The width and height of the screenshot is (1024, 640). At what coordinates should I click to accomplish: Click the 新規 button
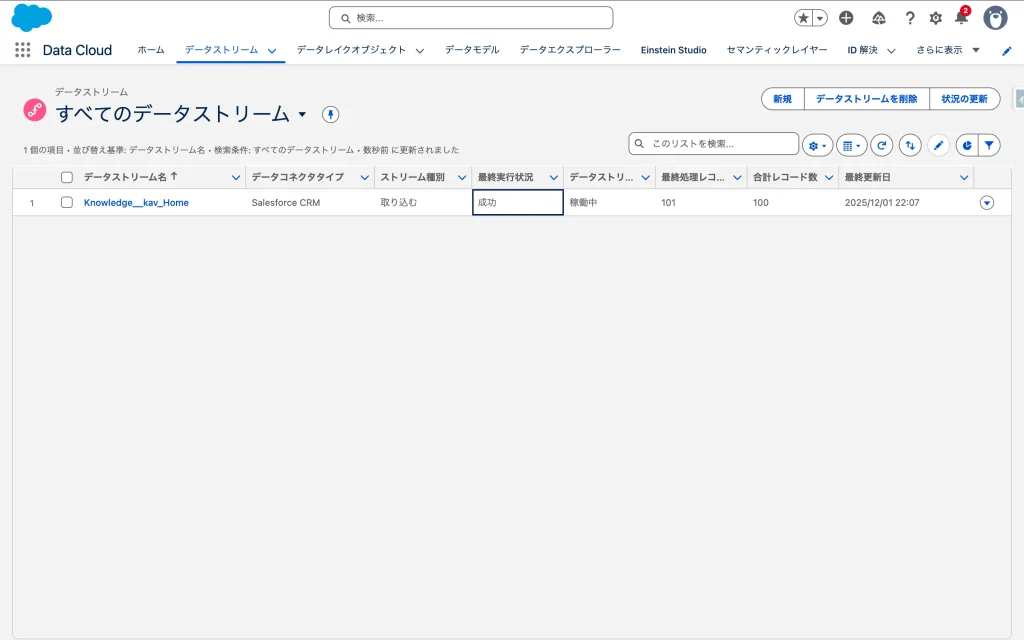tap(782, 99)
